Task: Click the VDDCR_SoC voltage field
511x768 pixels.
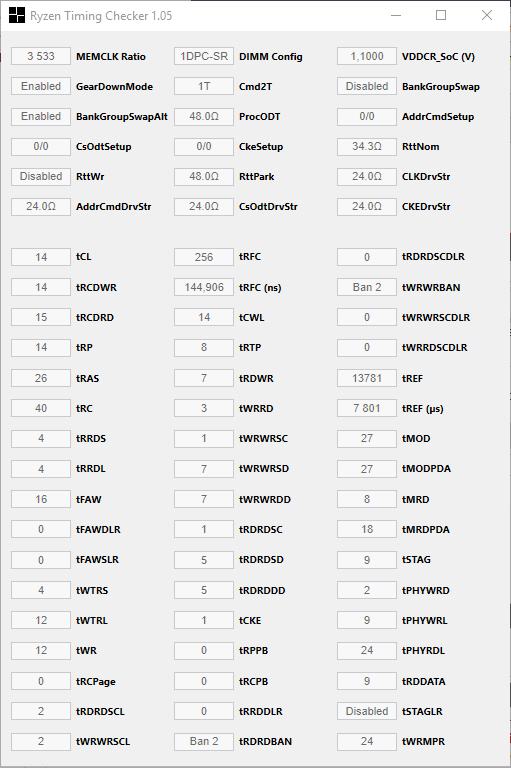Action: click(x=367, y=56)
